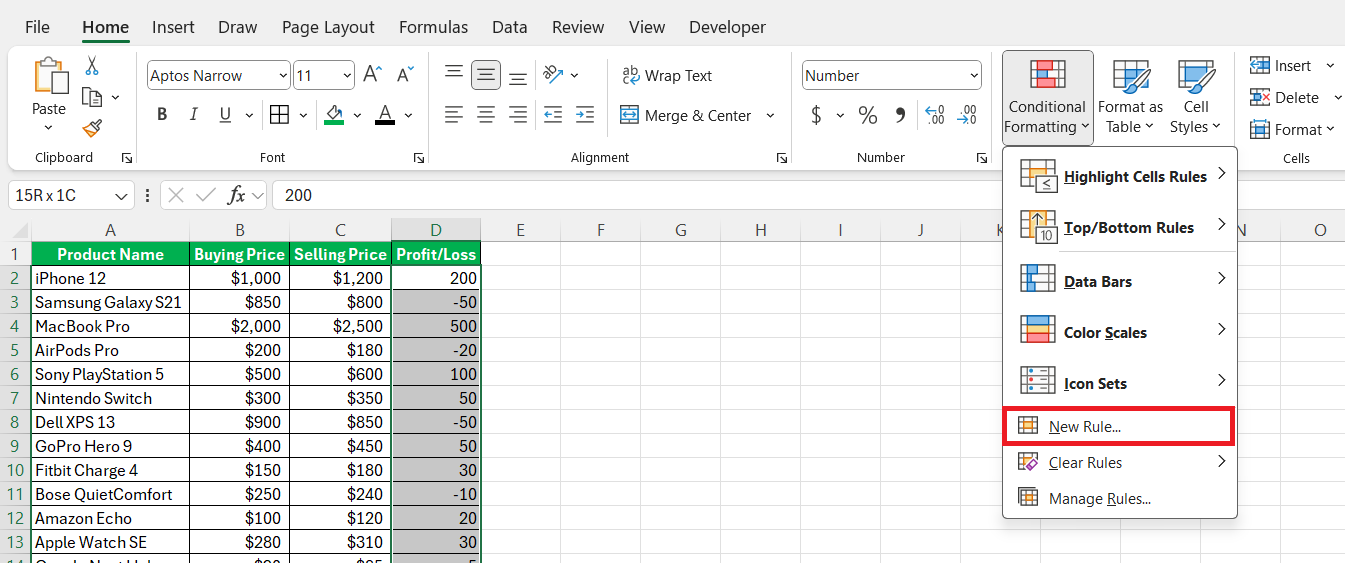1345x563 pixels.
Task: Click the Cut scissors icon
Action: (92, 66)
